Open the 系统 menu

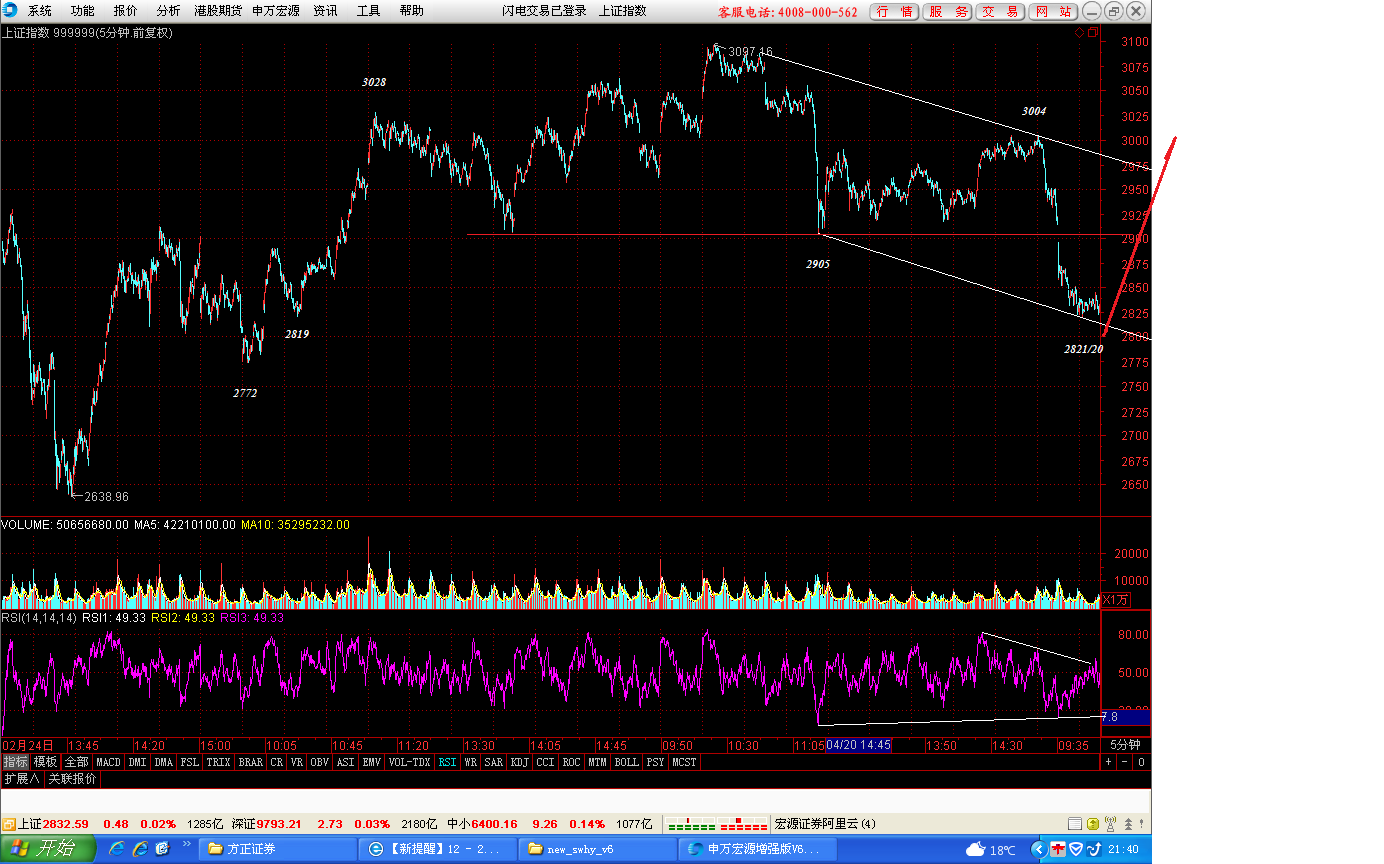[x=40, y=11]
